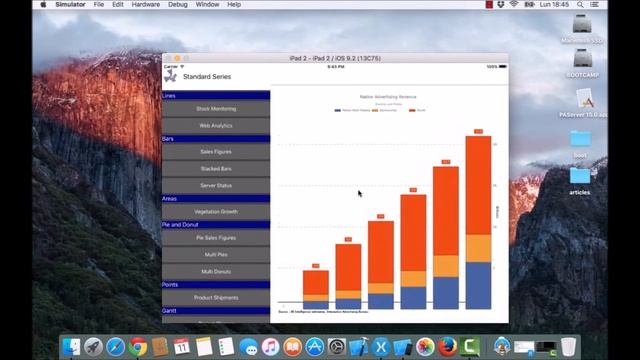Click Lines section header
The image size is (640, 360).
[x=216, y=96]
